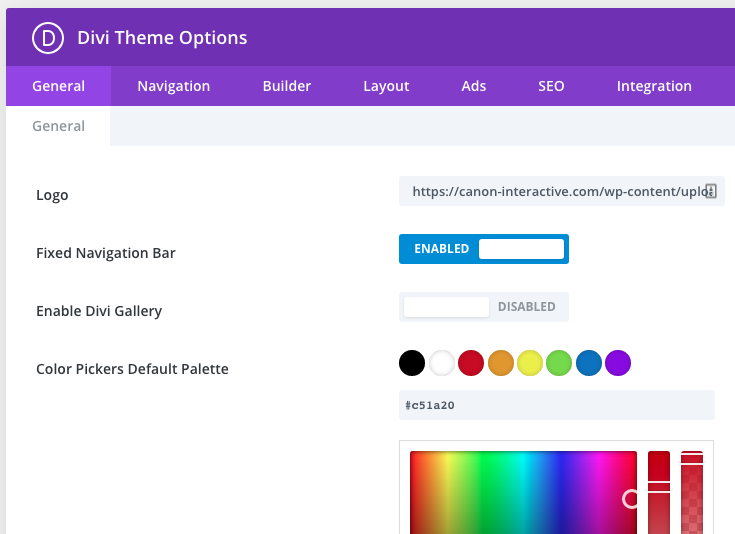Switch to the Integration tab
This screenshot has width=735, height=534.
[654, 86]
